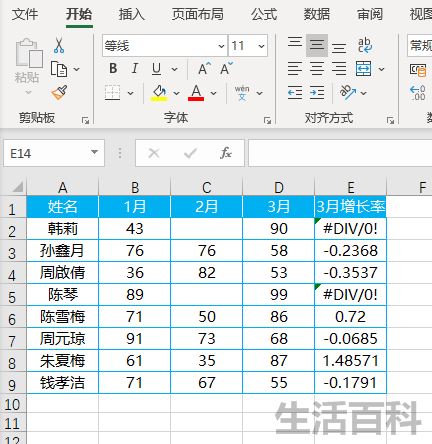Expand fill color dropdown arrow
The height and width of the screenshot is (444, 432).
coord(176,93)
